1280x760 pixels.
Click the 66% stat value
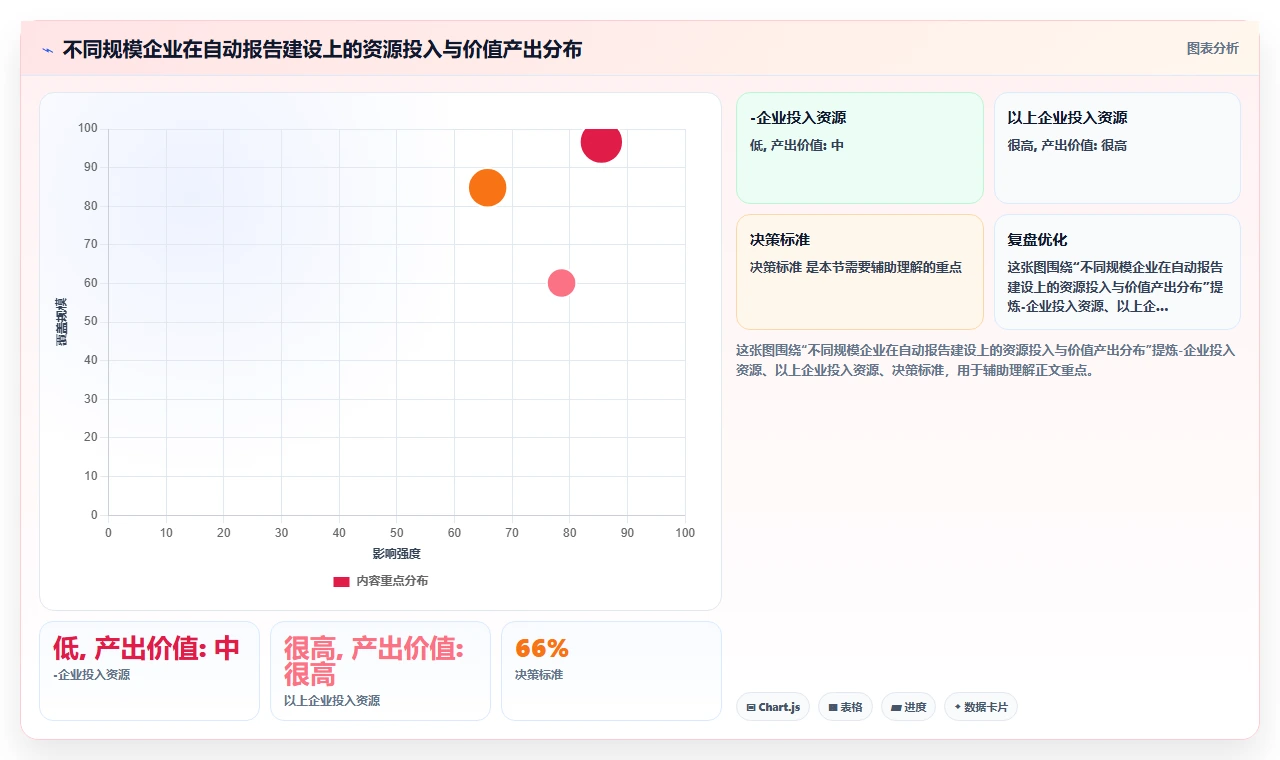tap(542, 648)
